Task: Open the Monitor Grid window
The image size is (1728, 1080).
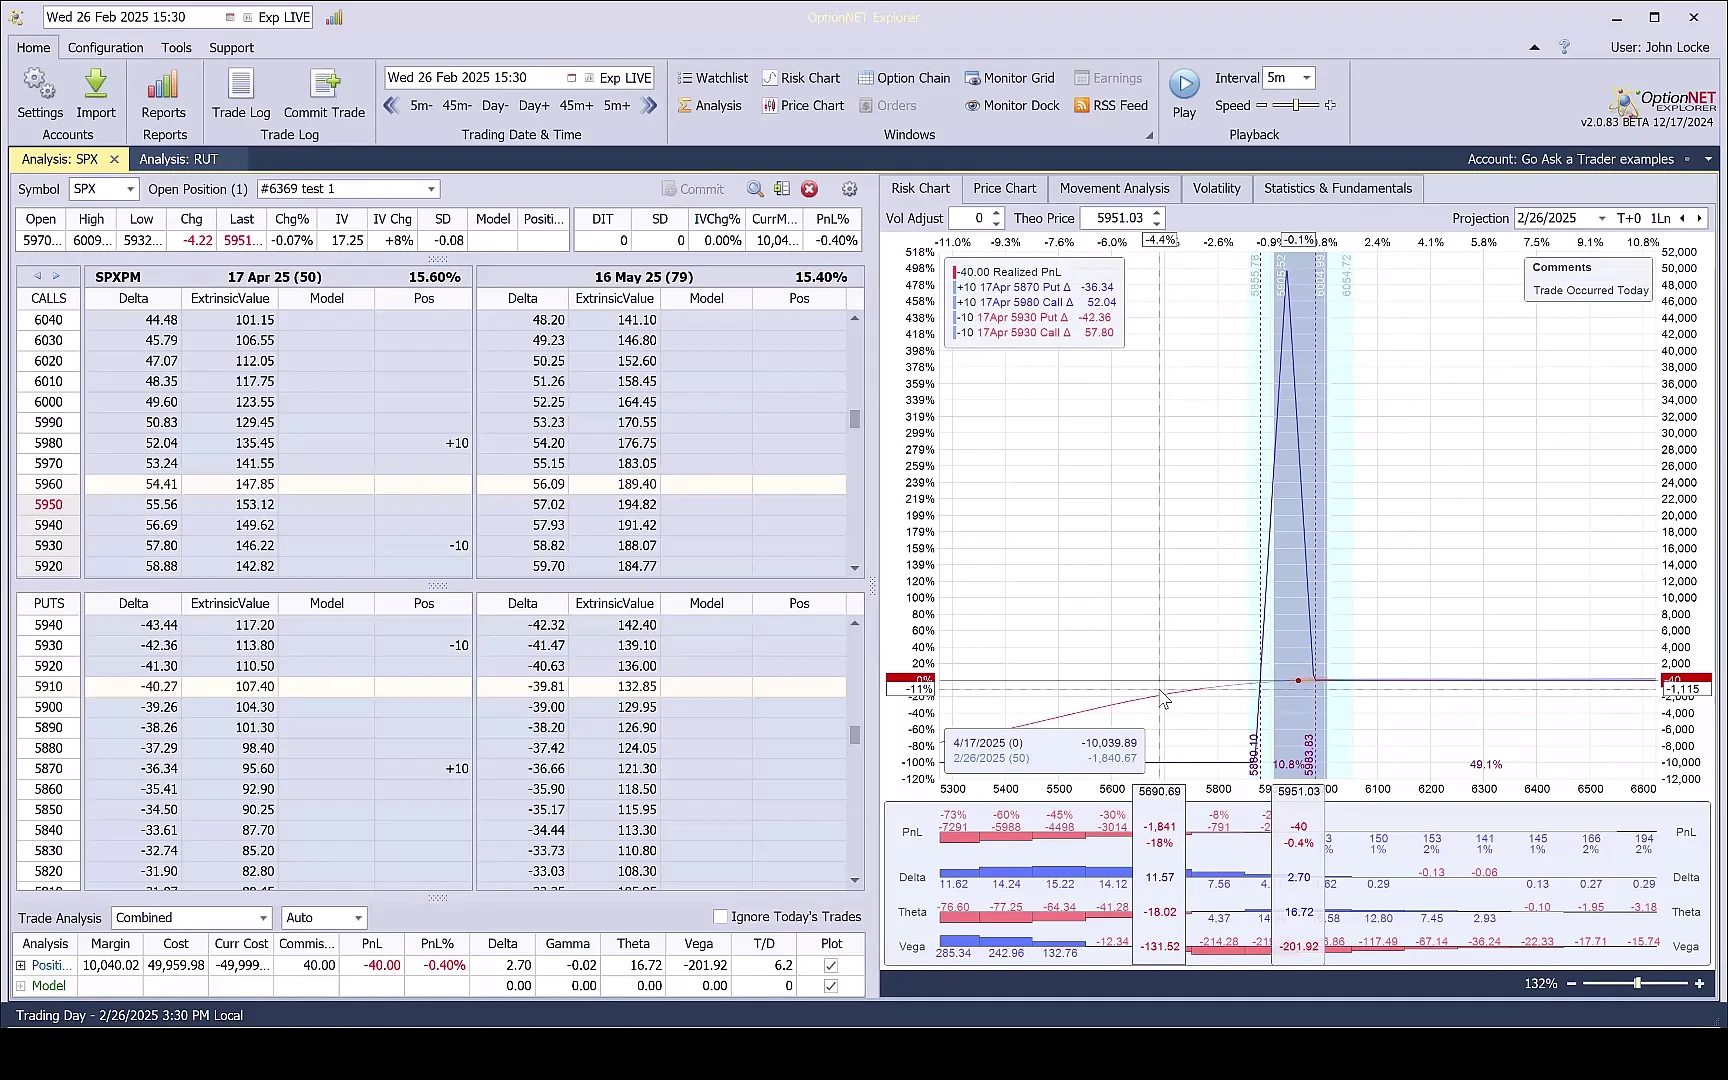Action: [1009, 78]
